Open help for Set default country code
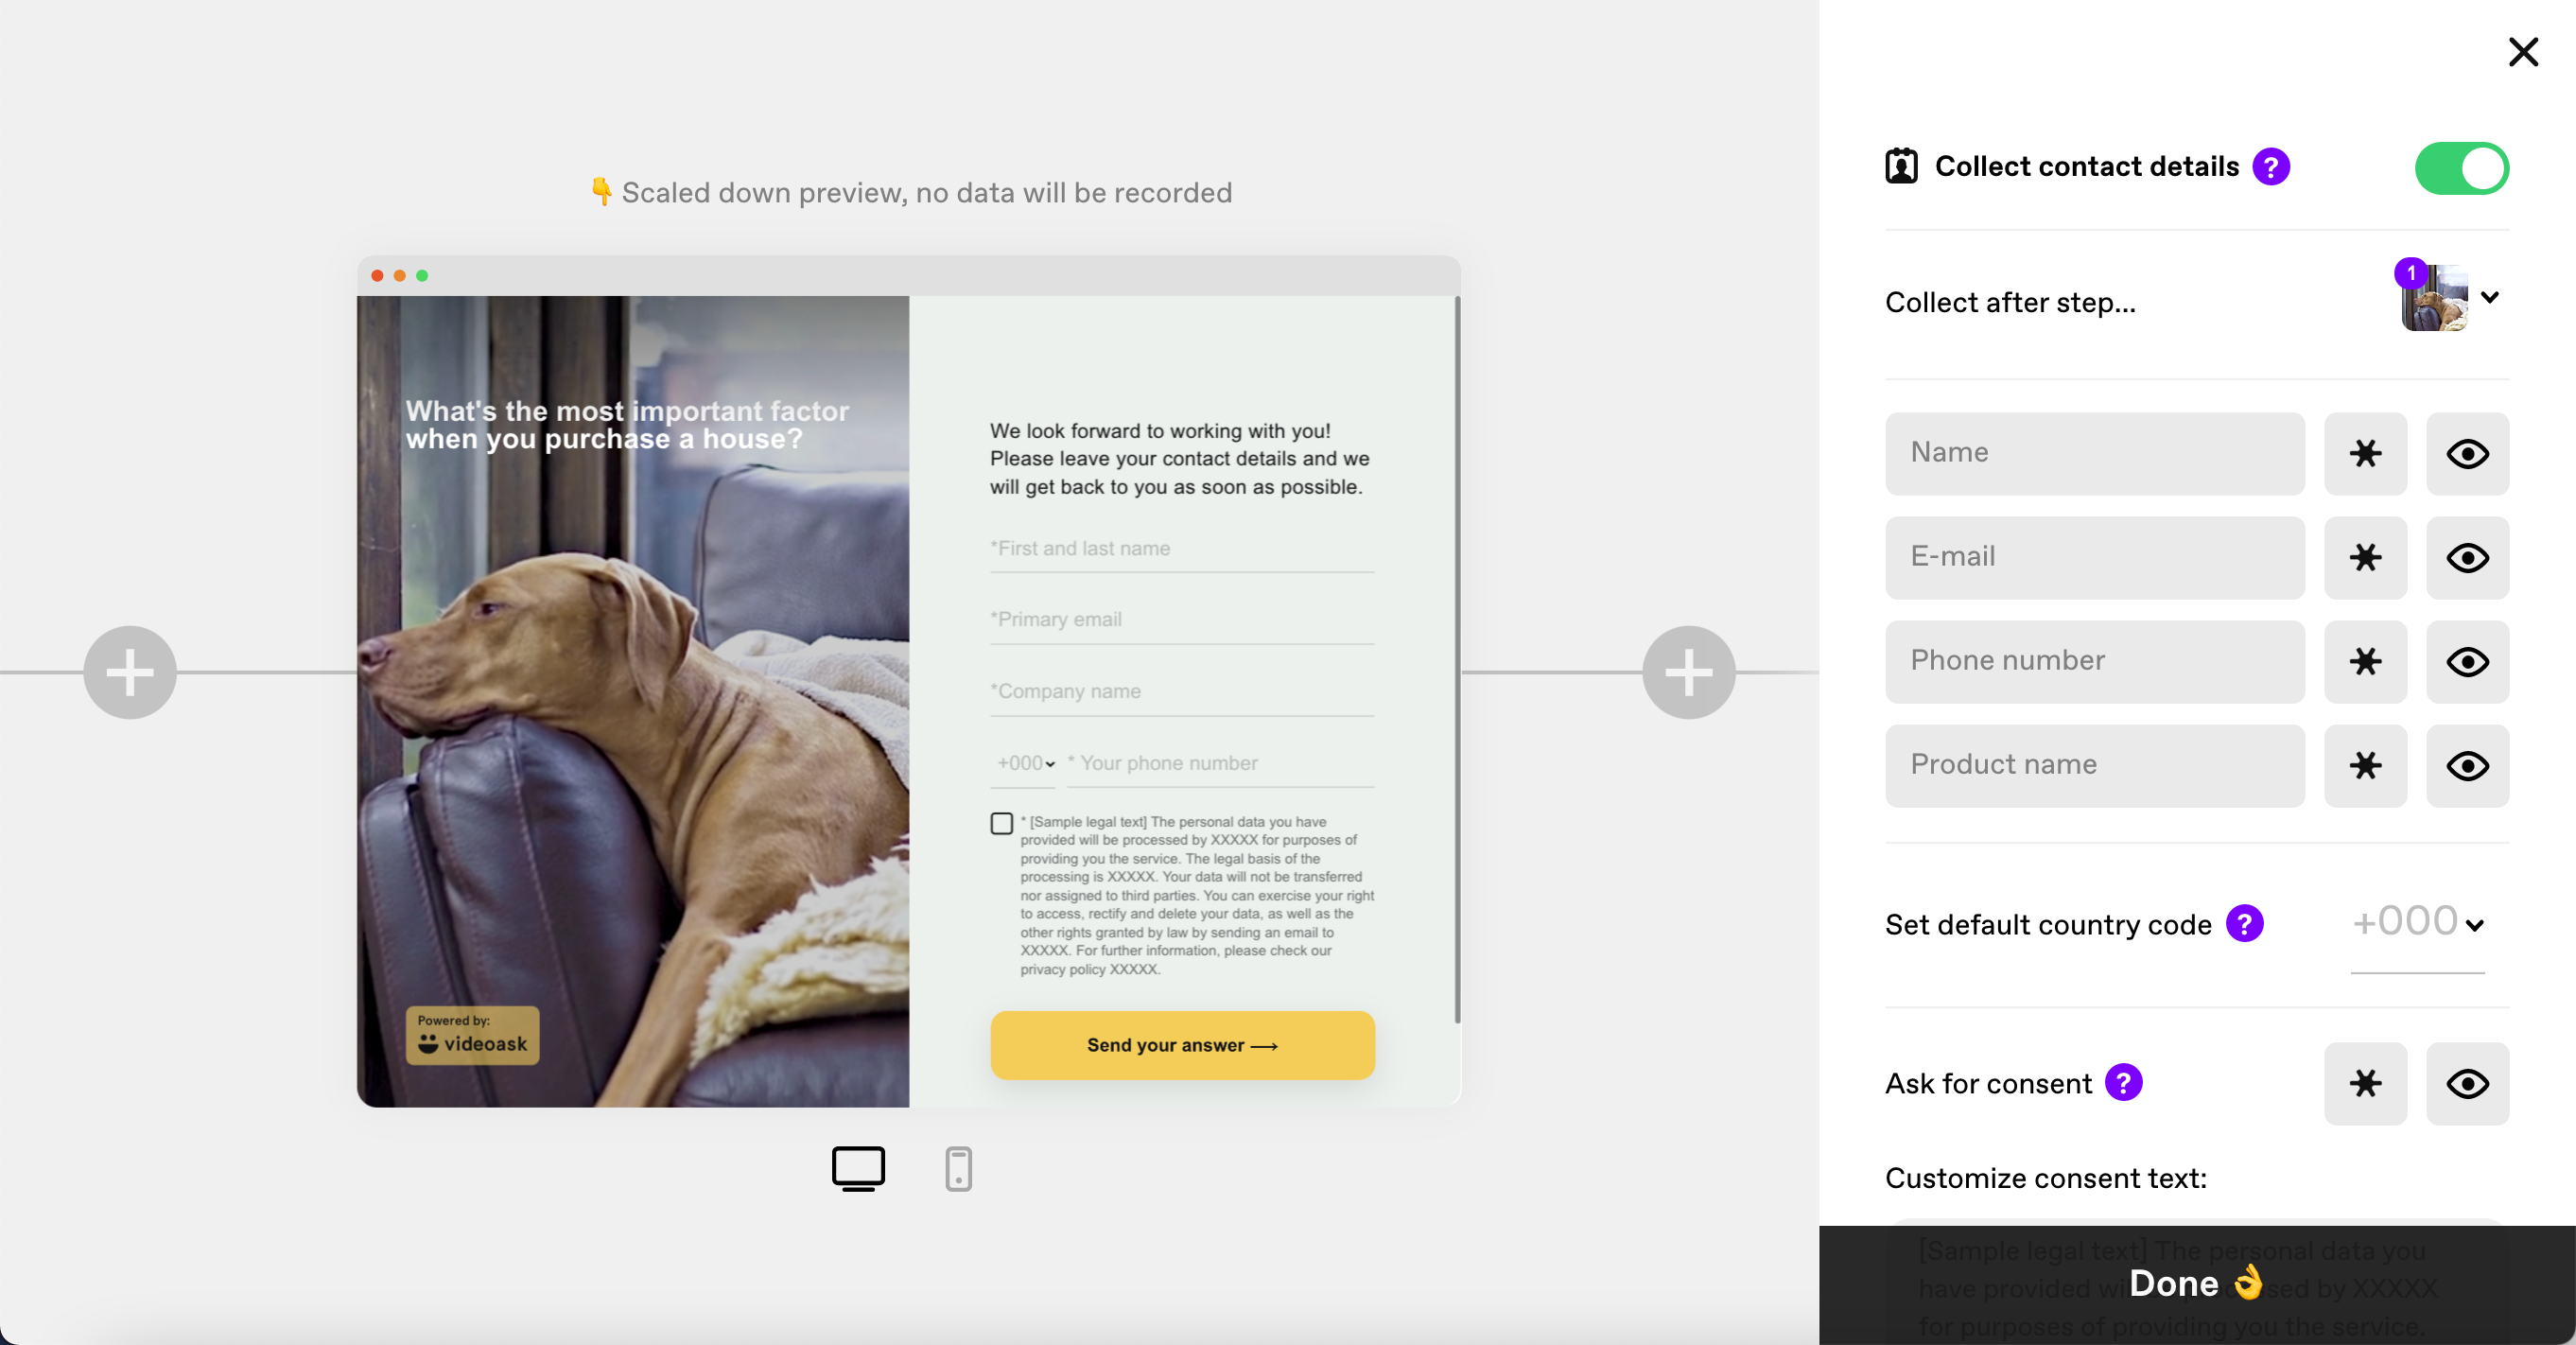2576x1345 pixels. tap(2244, 923)
